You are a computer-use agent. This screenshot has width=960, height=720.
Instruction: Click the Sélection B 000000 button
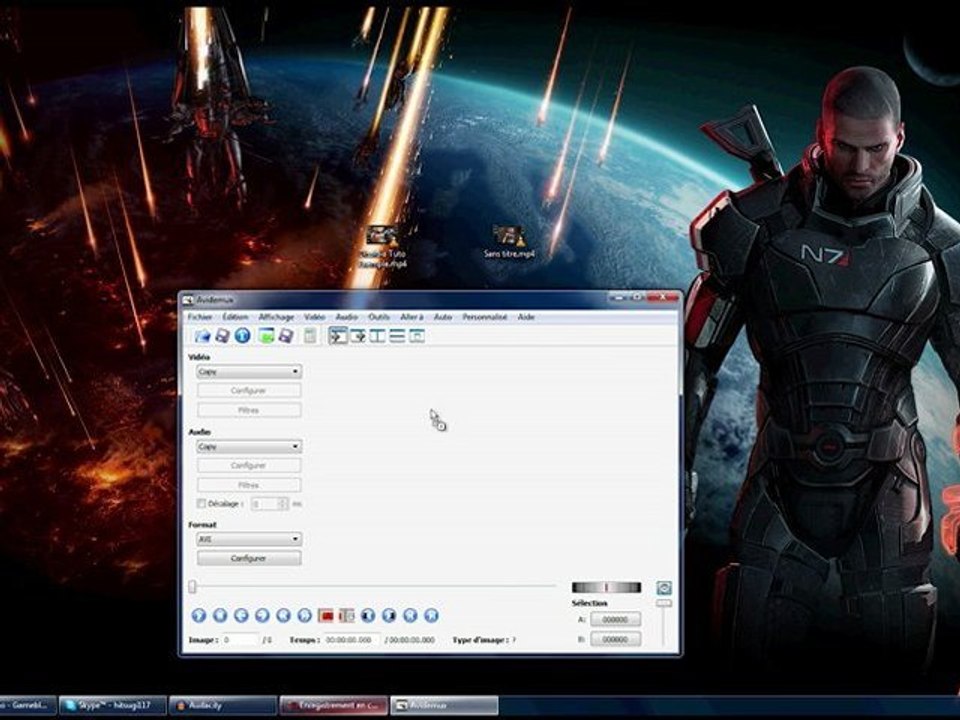(x=615, y=639)
